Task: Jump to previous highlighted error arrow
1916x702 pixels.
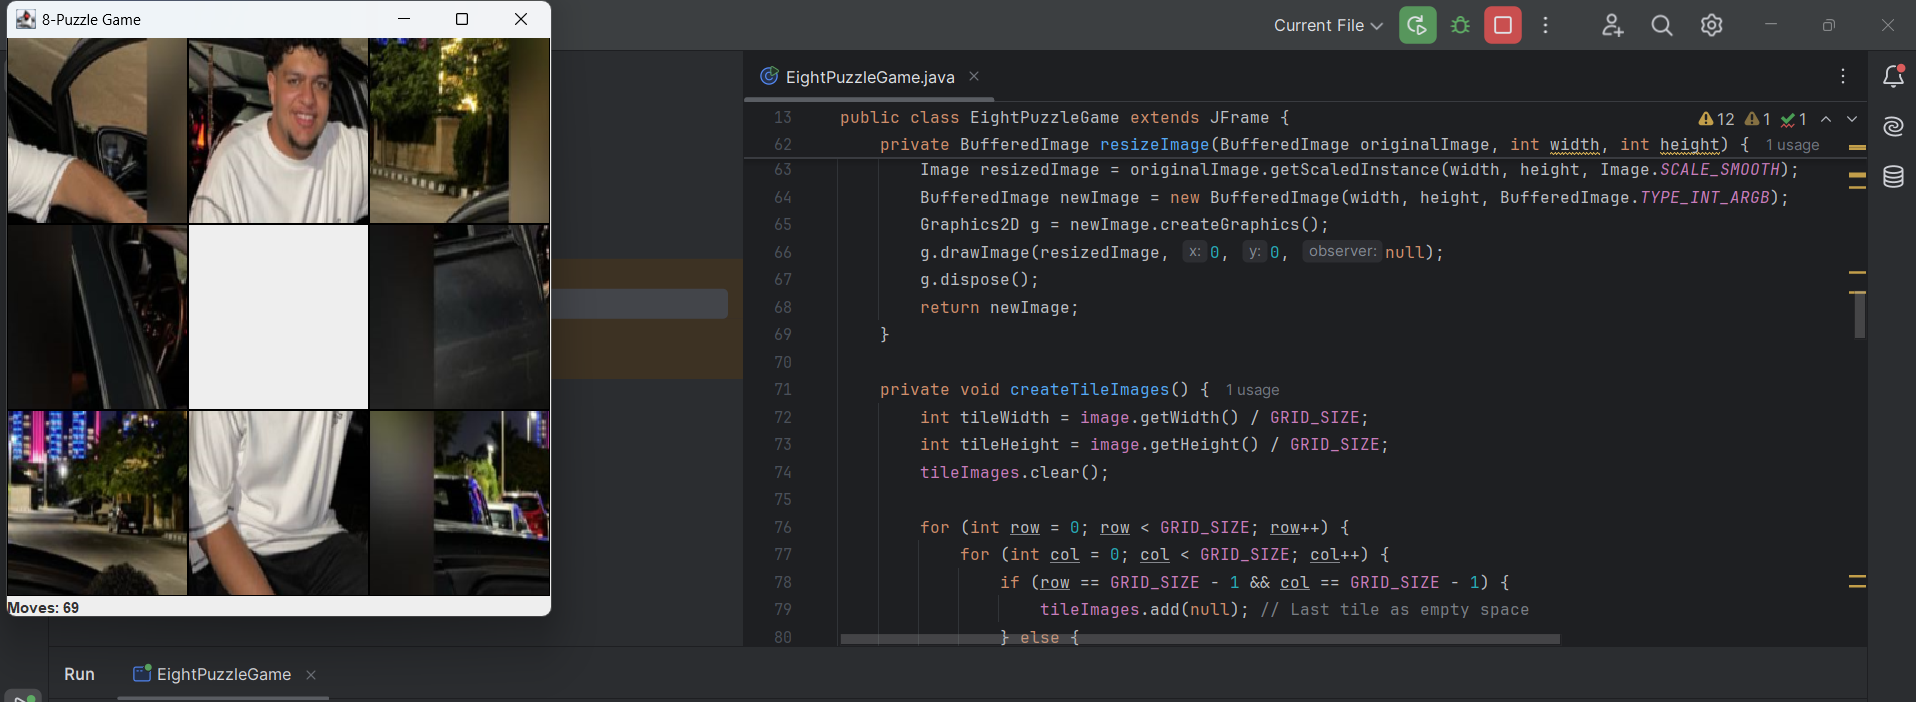Action: pyautogui.click(x=1826, y=119)
